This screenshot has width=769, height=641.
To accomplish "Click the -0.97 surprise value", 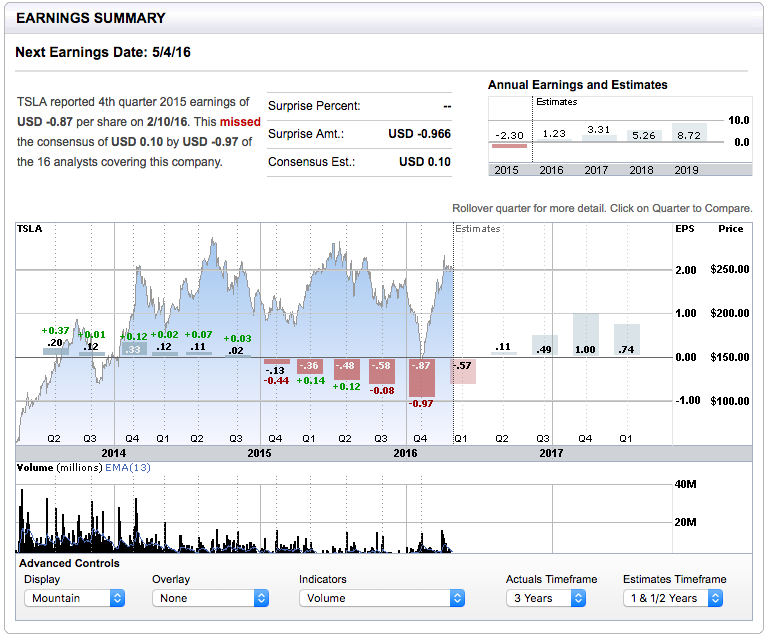I will click(x=421, y=404).
